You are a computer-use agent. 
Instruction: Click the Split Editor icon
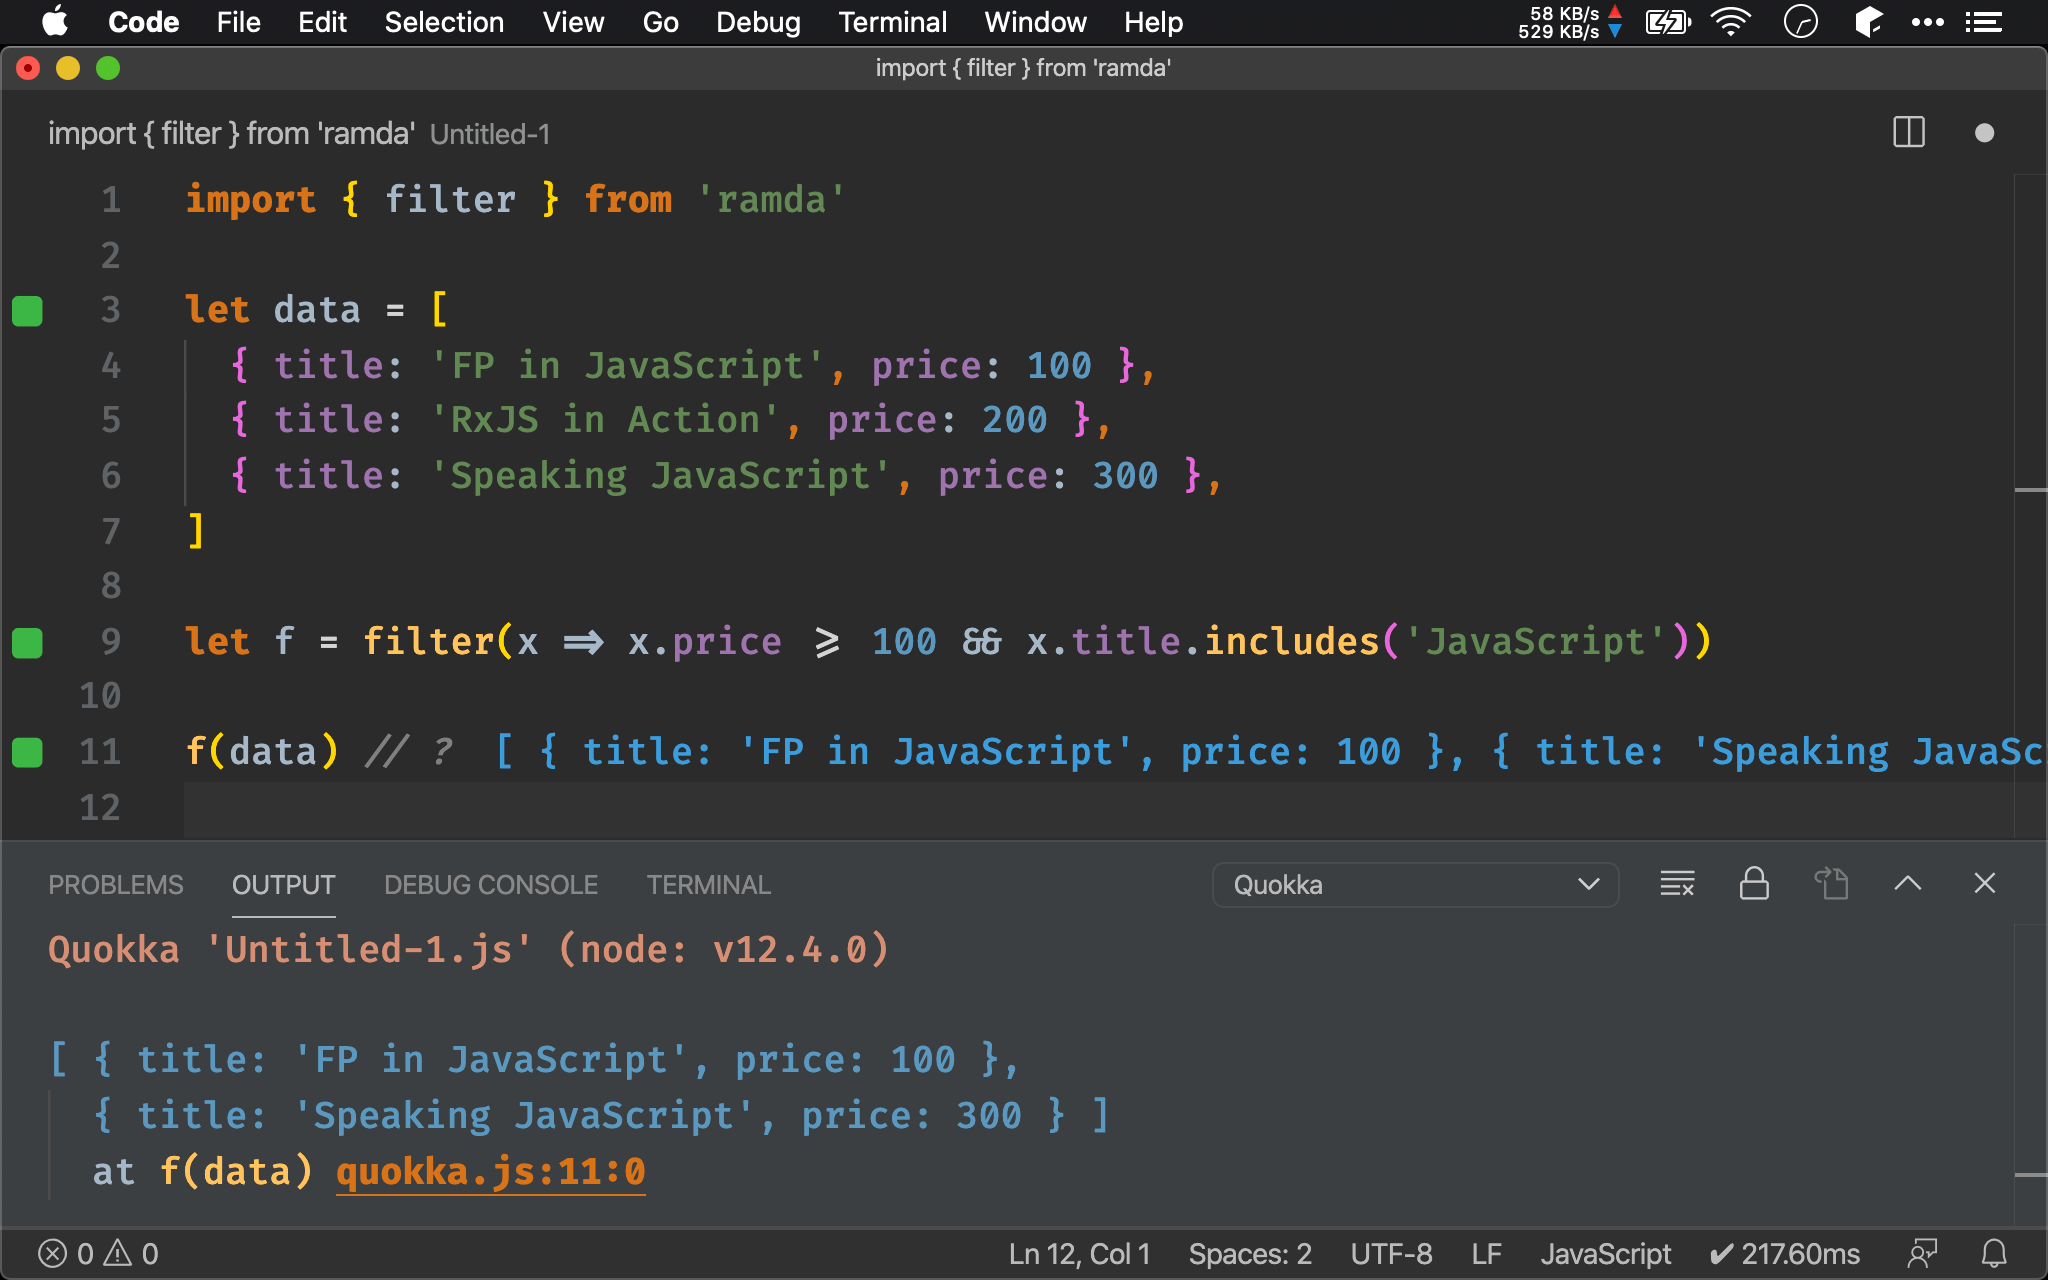(x=1909, y=133)
